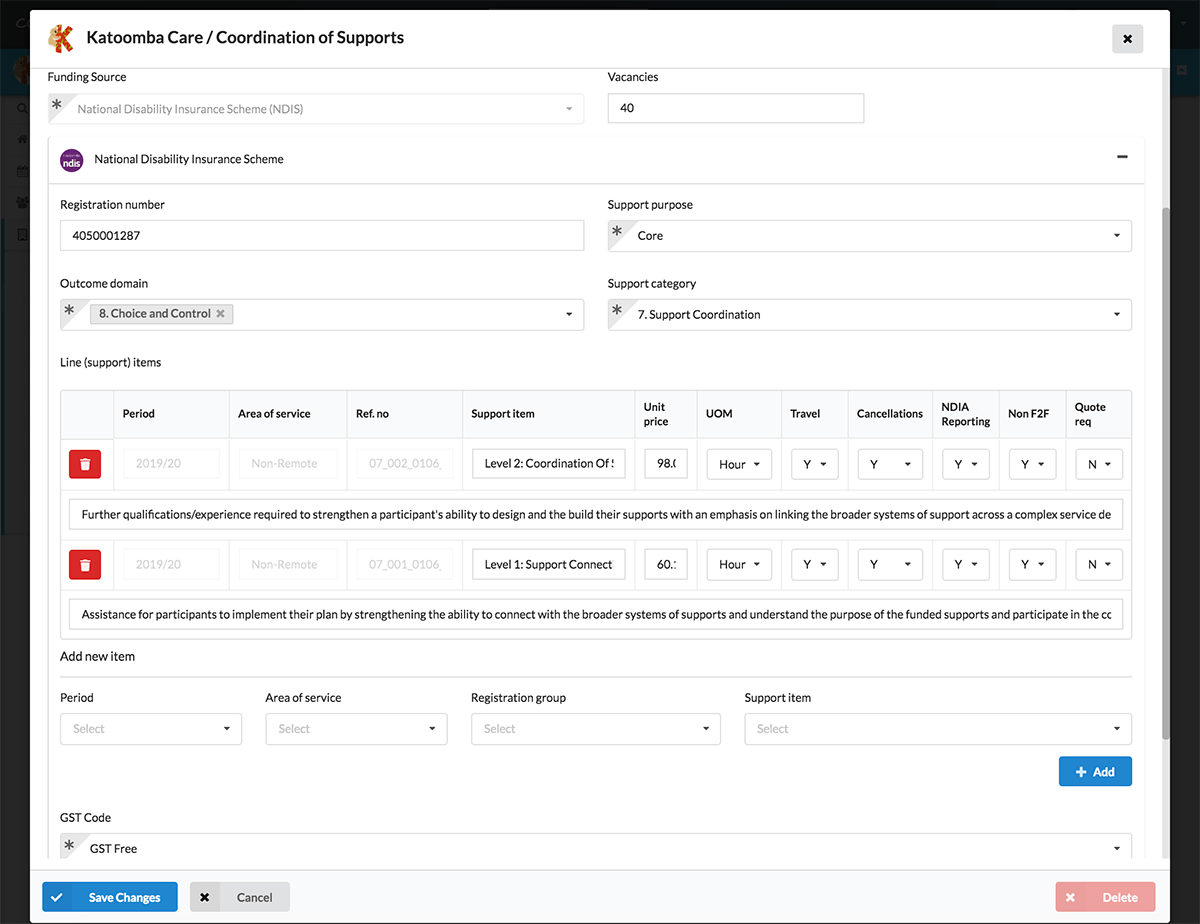1200x924 pixels.
Task: Open UOM dropdown for Level 2 item
Action: click(x=739, y=464)
